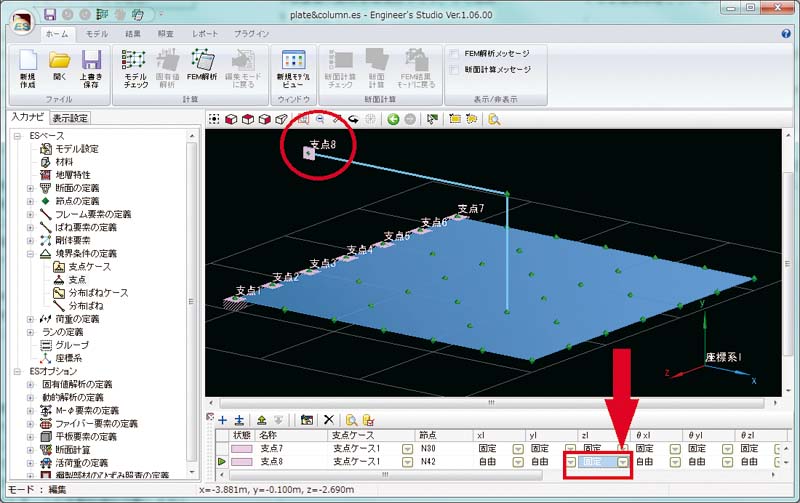The image size is (800, 503).
Task: Click the green back arrow icon
Action: tap(393, 119)
